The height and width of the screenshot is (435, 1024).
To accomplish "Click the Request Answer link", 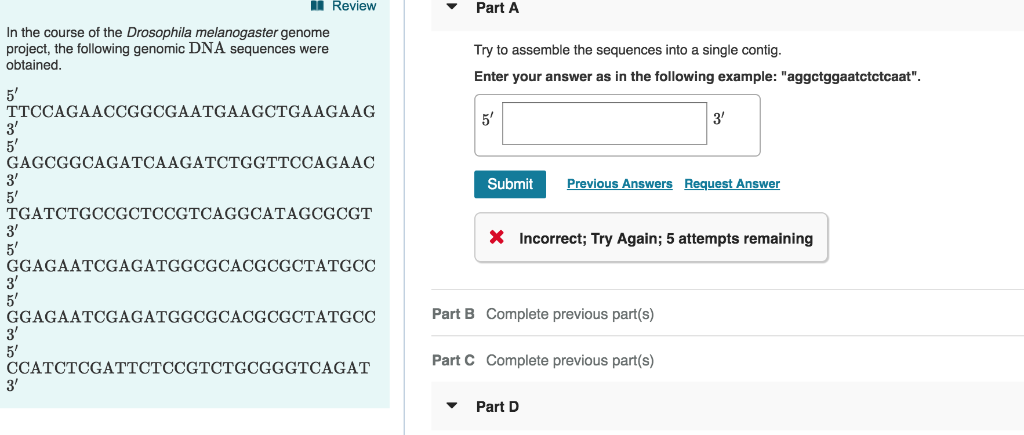I will 732,184.
